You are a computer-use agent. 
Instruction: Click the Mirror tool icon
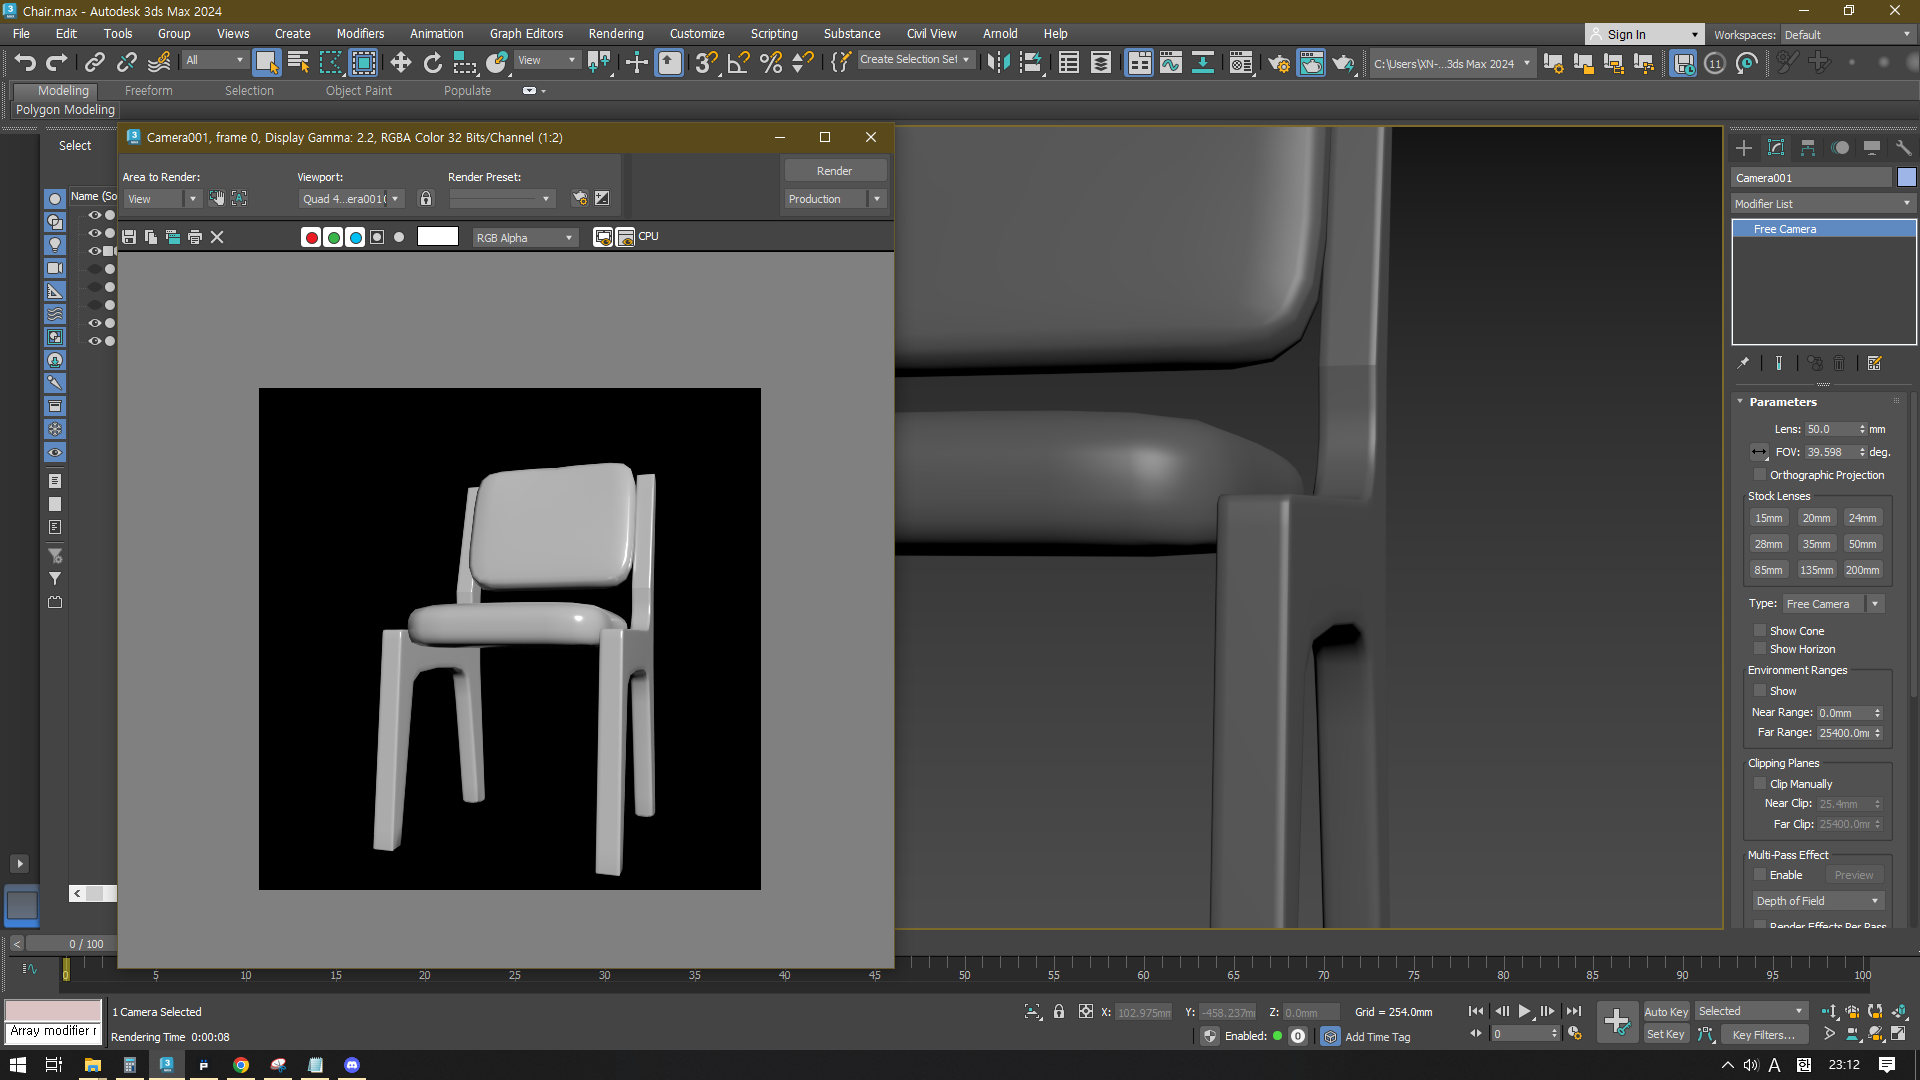pos(998,63)
